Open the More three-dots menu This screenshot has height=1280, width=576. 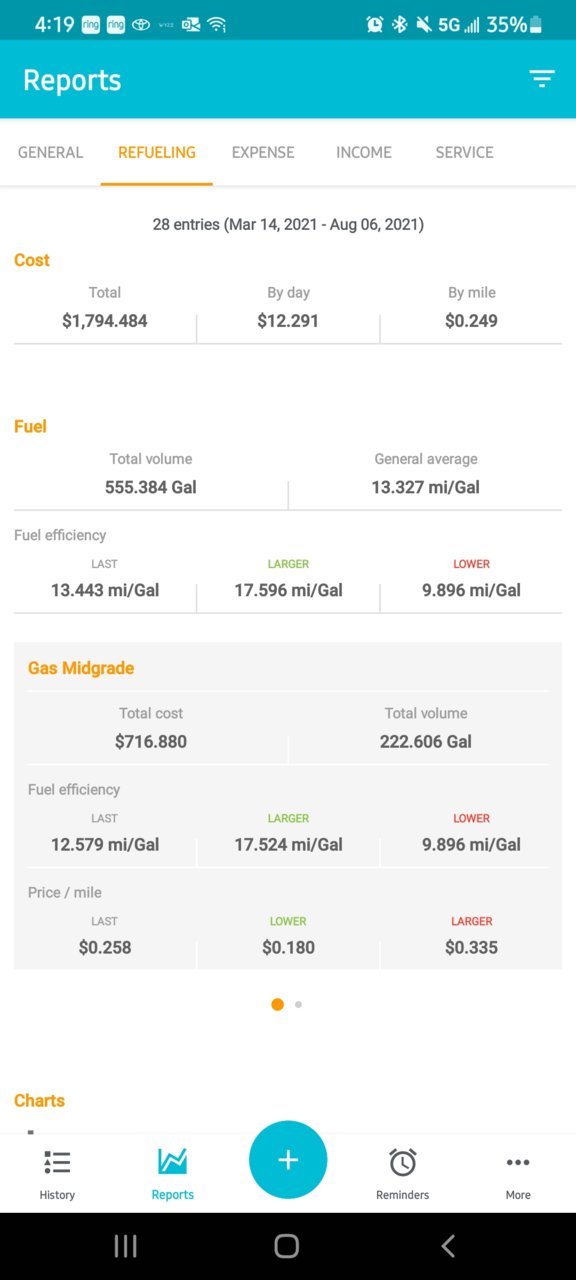[x=518, y=1162]
